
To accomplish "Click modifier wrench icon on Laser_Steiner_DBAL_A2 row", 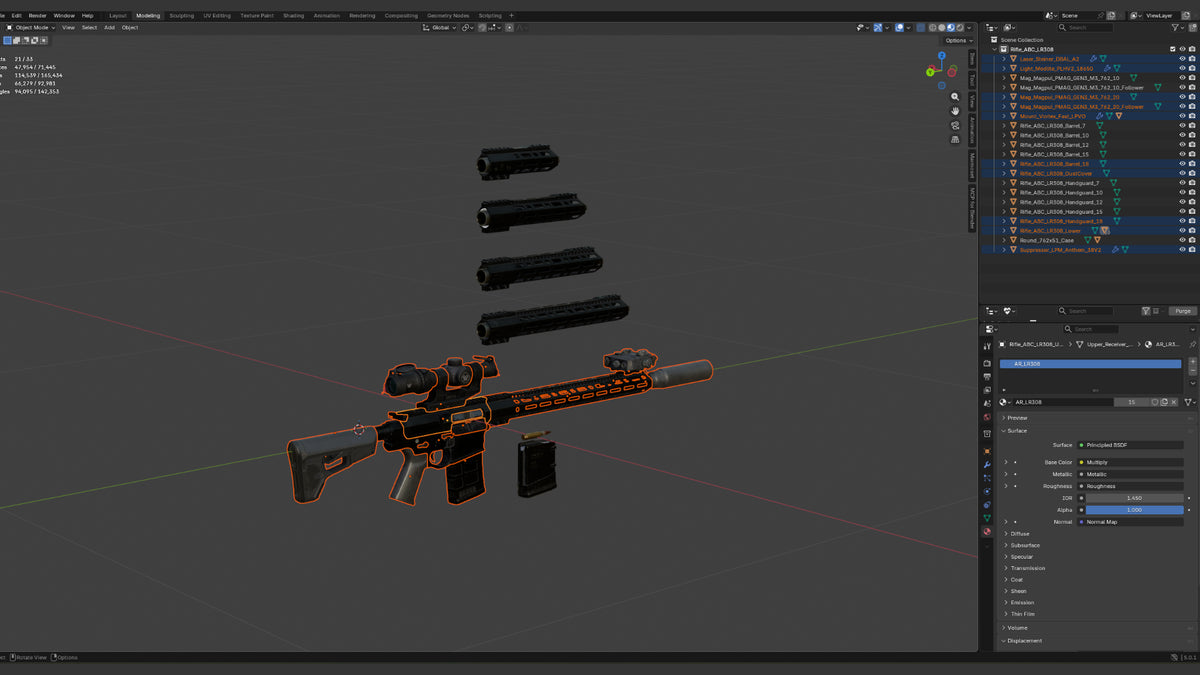I will click(1093, 59).
